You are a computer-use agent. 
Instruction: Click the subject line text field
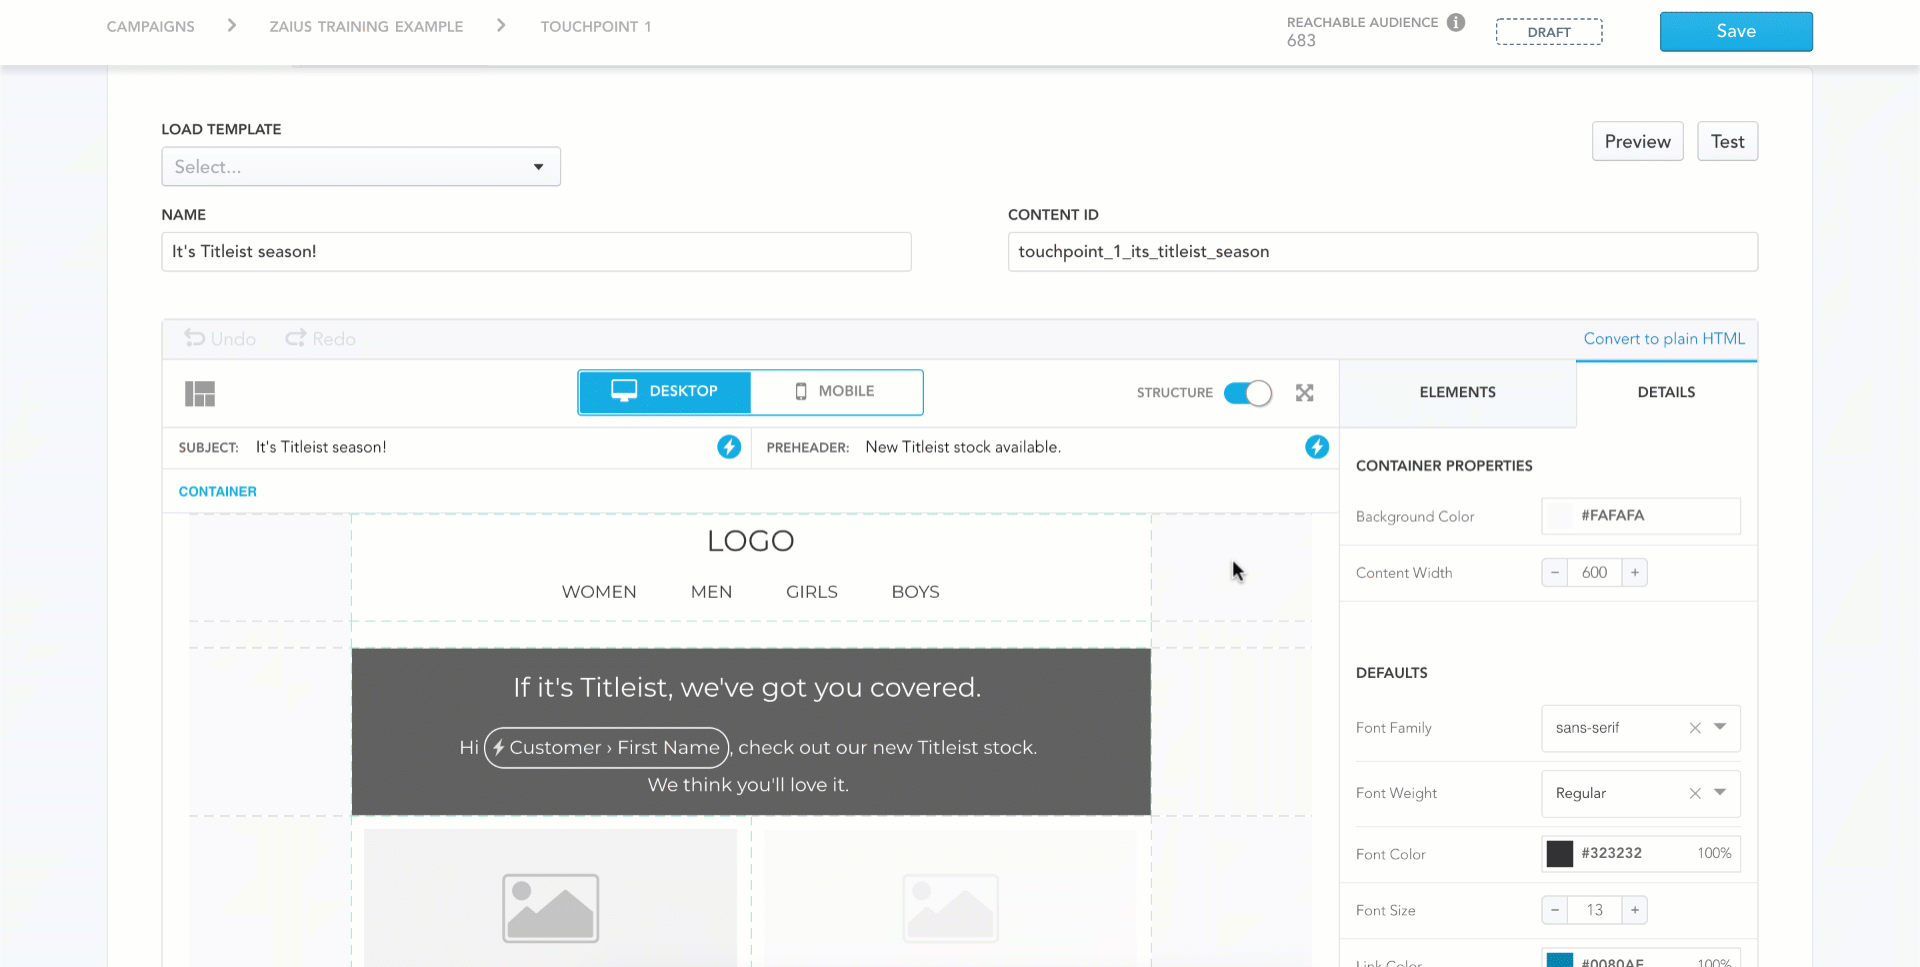(480, 447)
